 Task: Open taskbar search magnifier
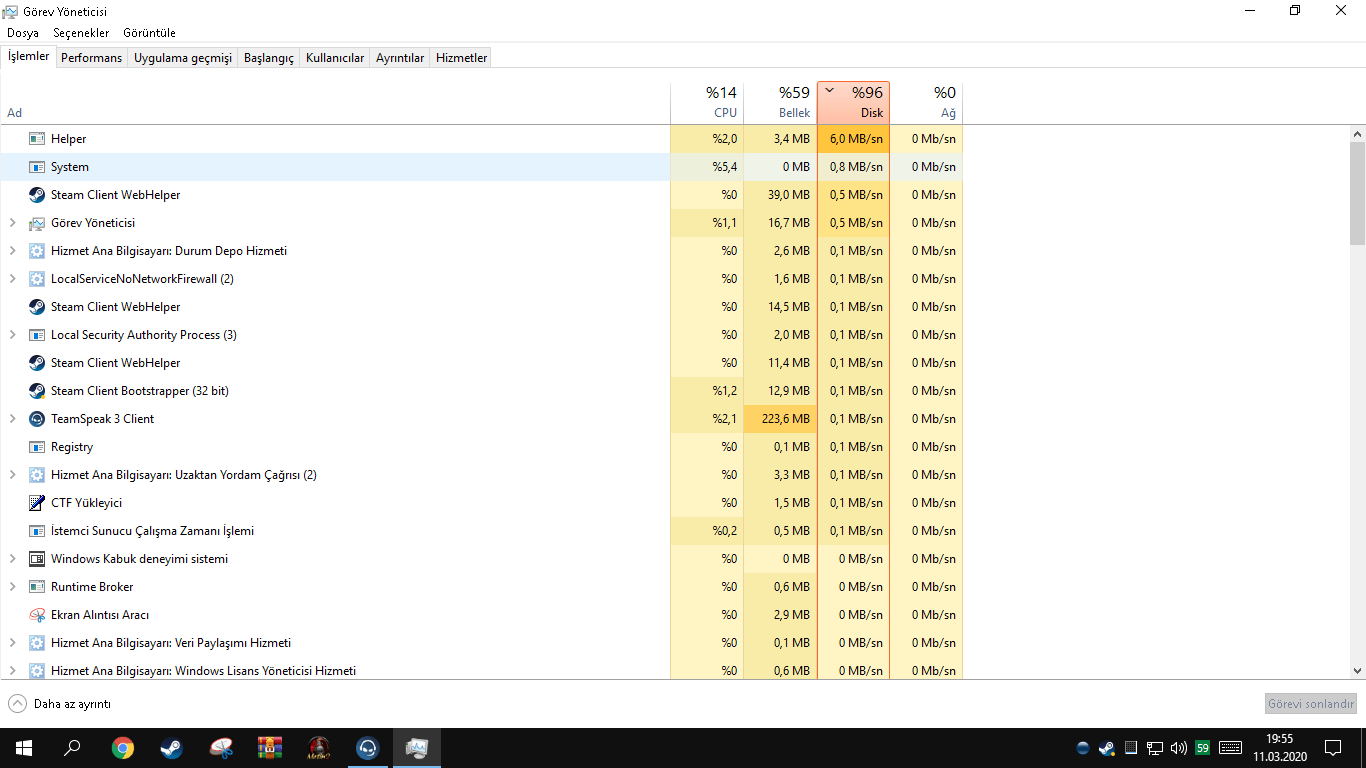(x=72, y=748)
